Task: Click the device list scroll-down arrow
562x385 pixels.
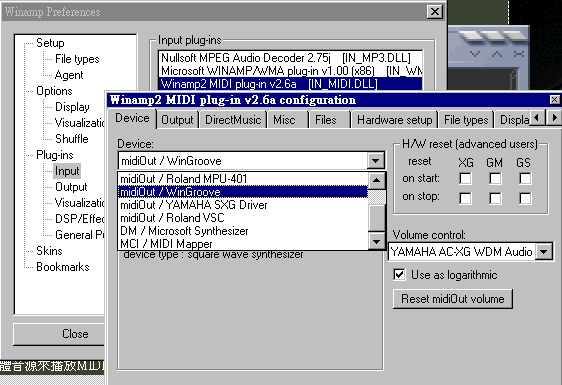Action: pyautogui.click(x=376, y=241)
